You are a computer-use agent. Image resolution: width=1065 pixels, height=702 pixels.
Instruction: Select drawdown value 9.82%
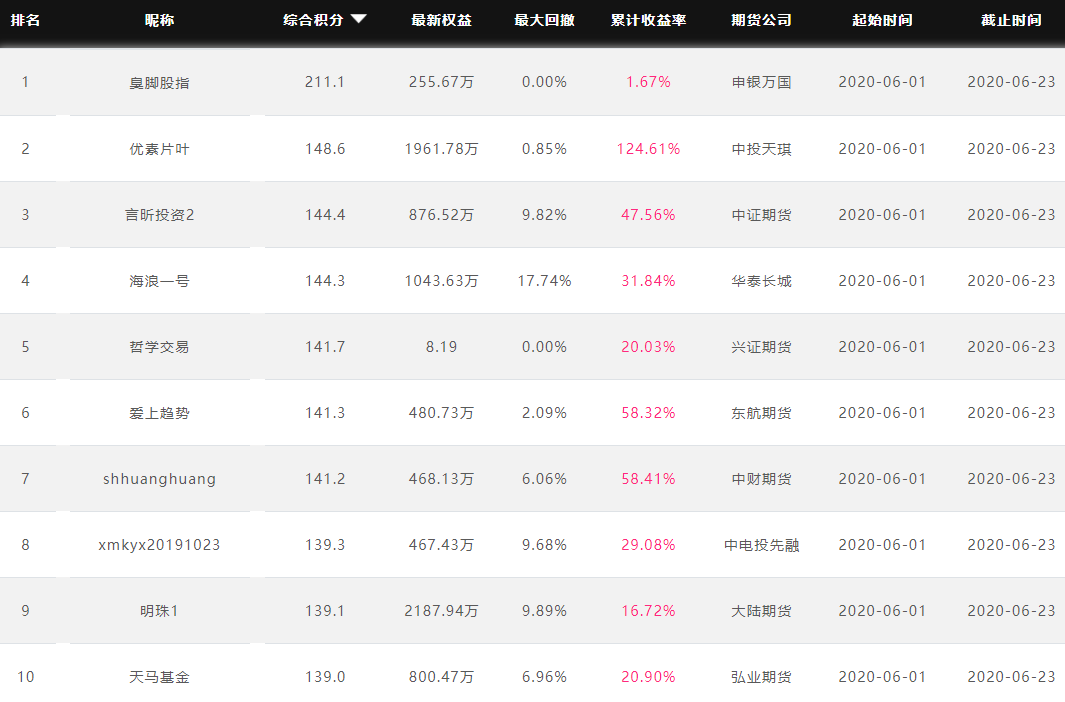pyautogui.click(x=545, y=215)
